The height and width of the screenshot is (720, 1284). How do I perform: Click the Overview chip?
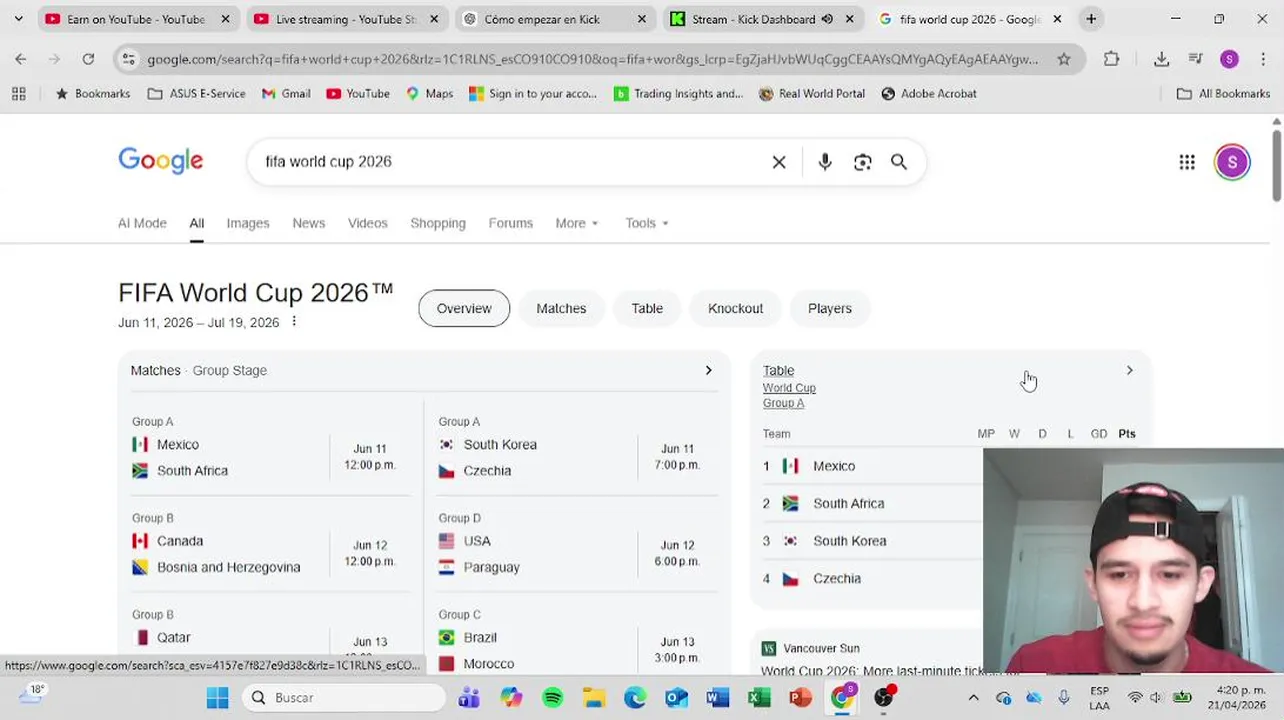[464, 308]
